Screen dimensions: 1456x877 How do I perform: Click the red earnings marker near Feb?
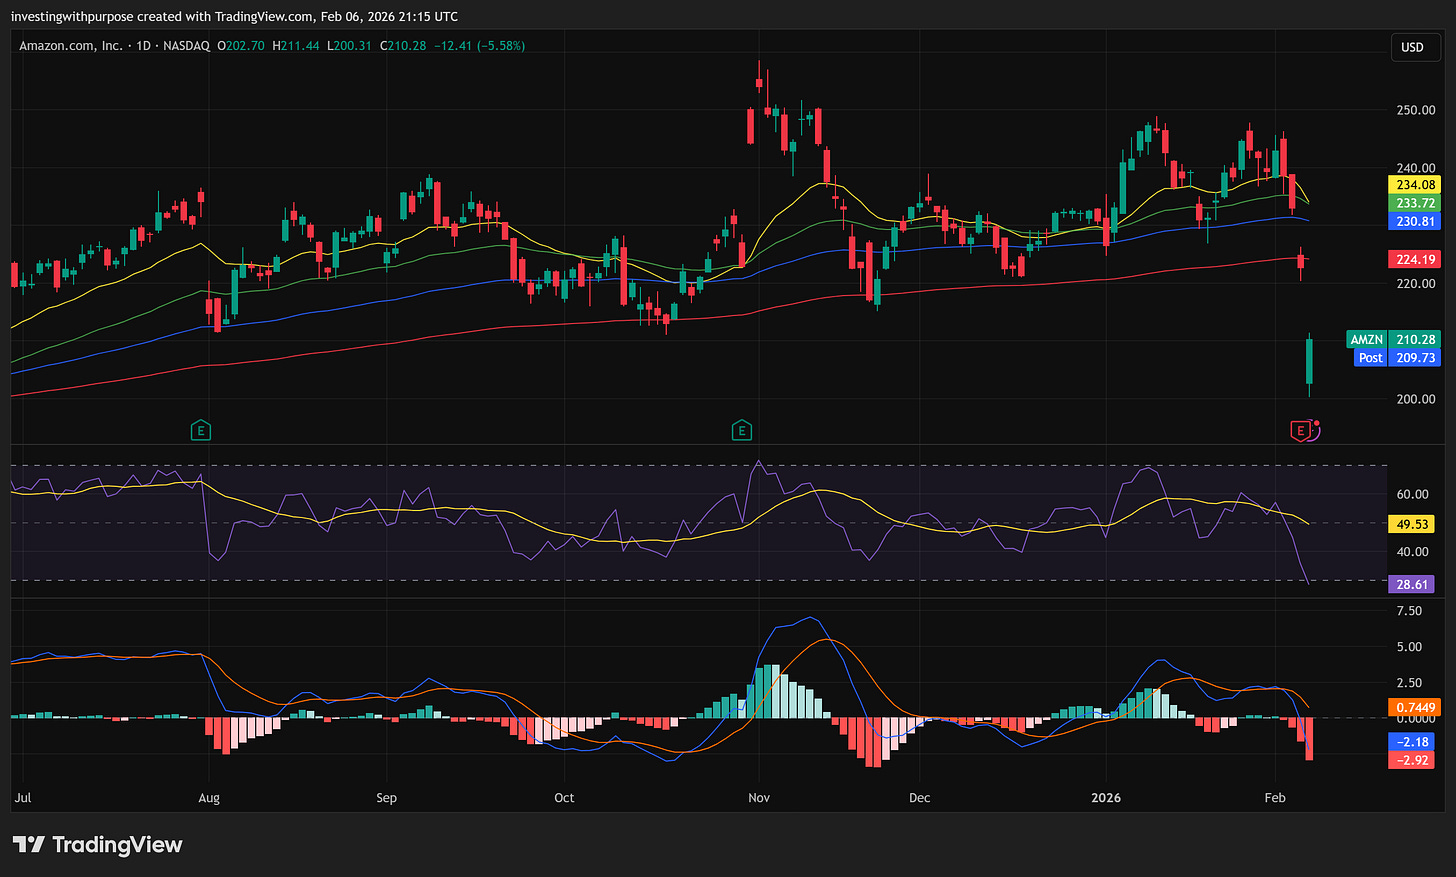(1301, 431)
